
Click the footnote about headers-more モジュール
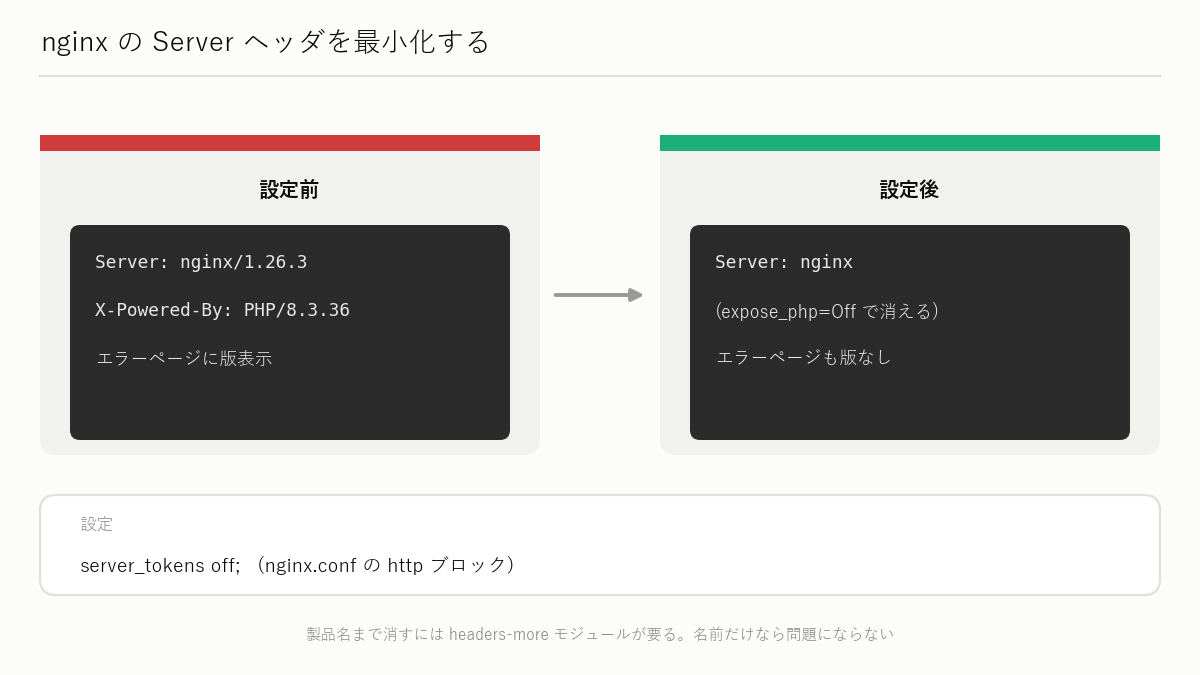600,634
